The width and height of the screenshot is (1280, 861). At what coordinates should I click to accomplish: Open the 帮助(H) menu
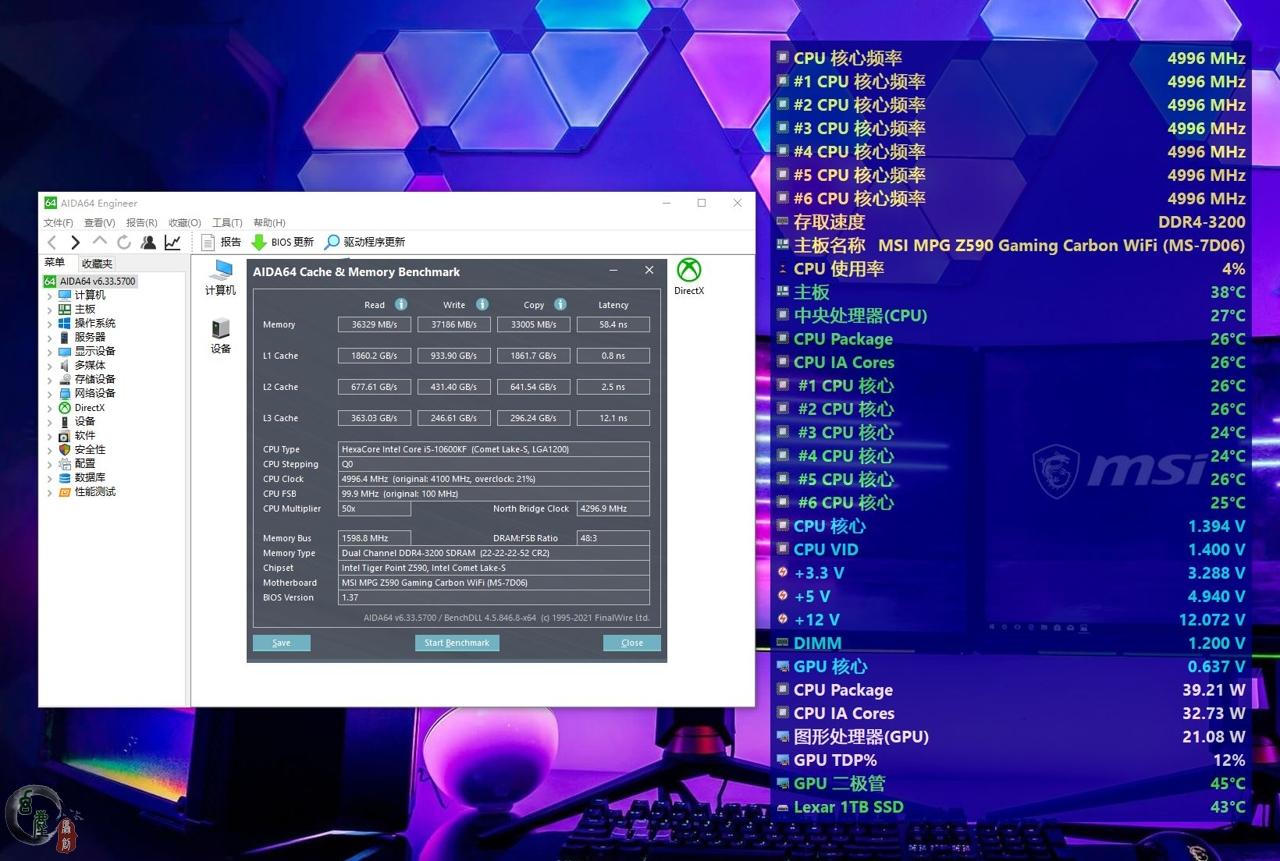point(270,223)
